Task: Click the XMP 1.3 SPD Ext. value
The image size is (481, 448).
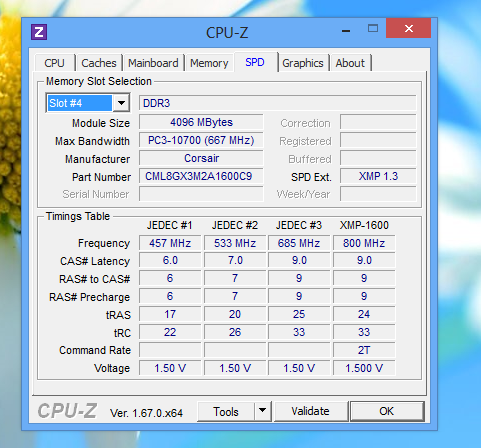Action: [x=378, y=176]
